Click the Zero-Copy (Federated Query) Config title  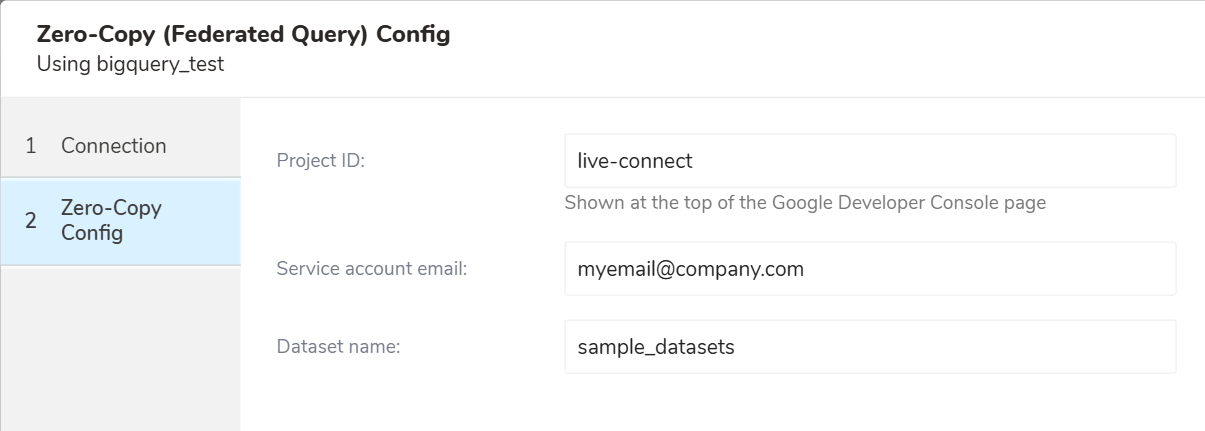243,34
